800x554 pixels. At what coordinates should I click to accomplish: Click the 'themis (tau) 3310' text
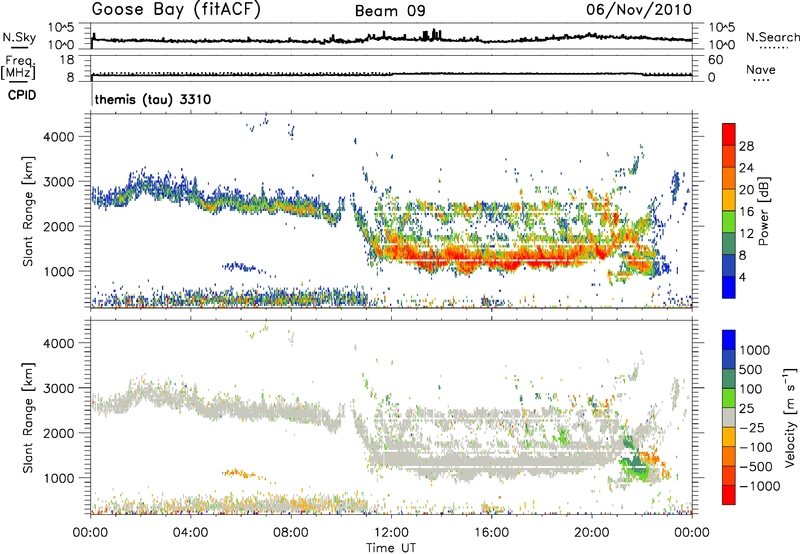point(153,99)
